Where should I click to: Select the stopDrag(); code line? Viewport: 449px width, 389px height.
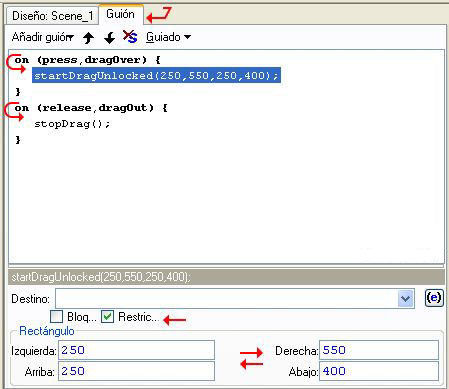pos(72,124)
